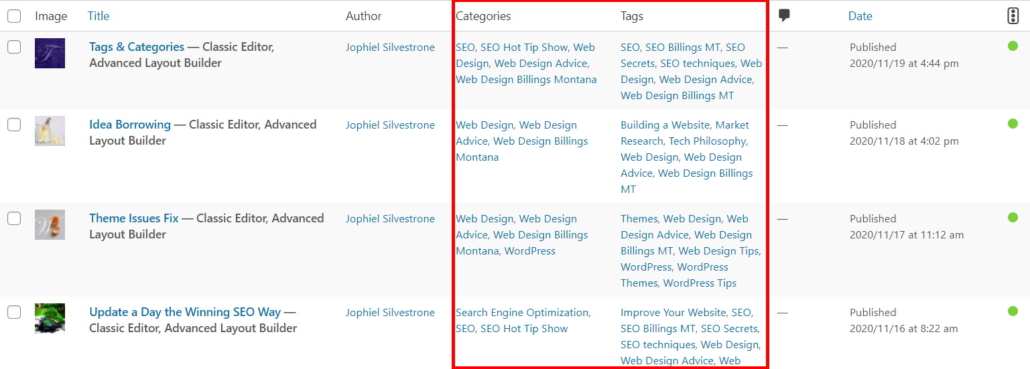Click green SEO dot for Idea Borrowing
Viewport: 1030px width, 369px height.
point(1013,123)
